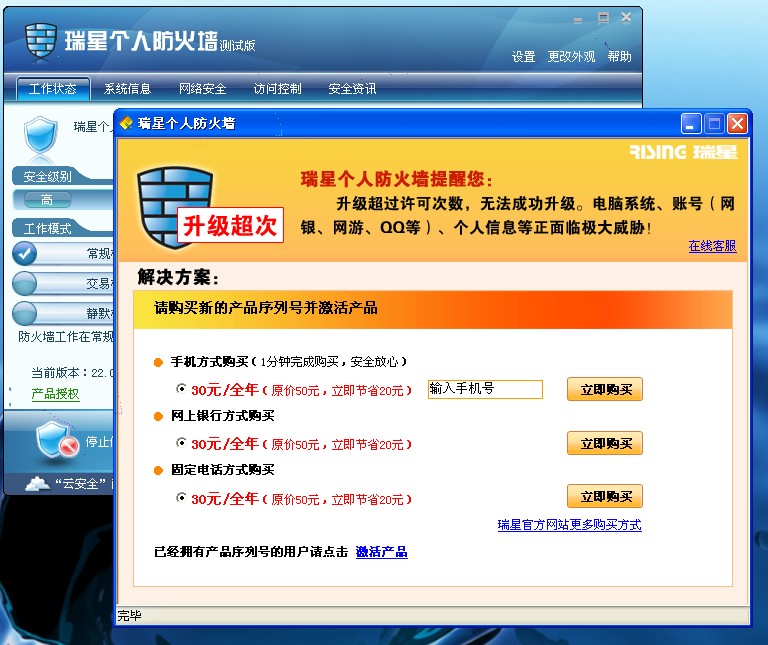Maximize the main firewall window
This screenshot has width=768, height=645.
coord(603,18)
